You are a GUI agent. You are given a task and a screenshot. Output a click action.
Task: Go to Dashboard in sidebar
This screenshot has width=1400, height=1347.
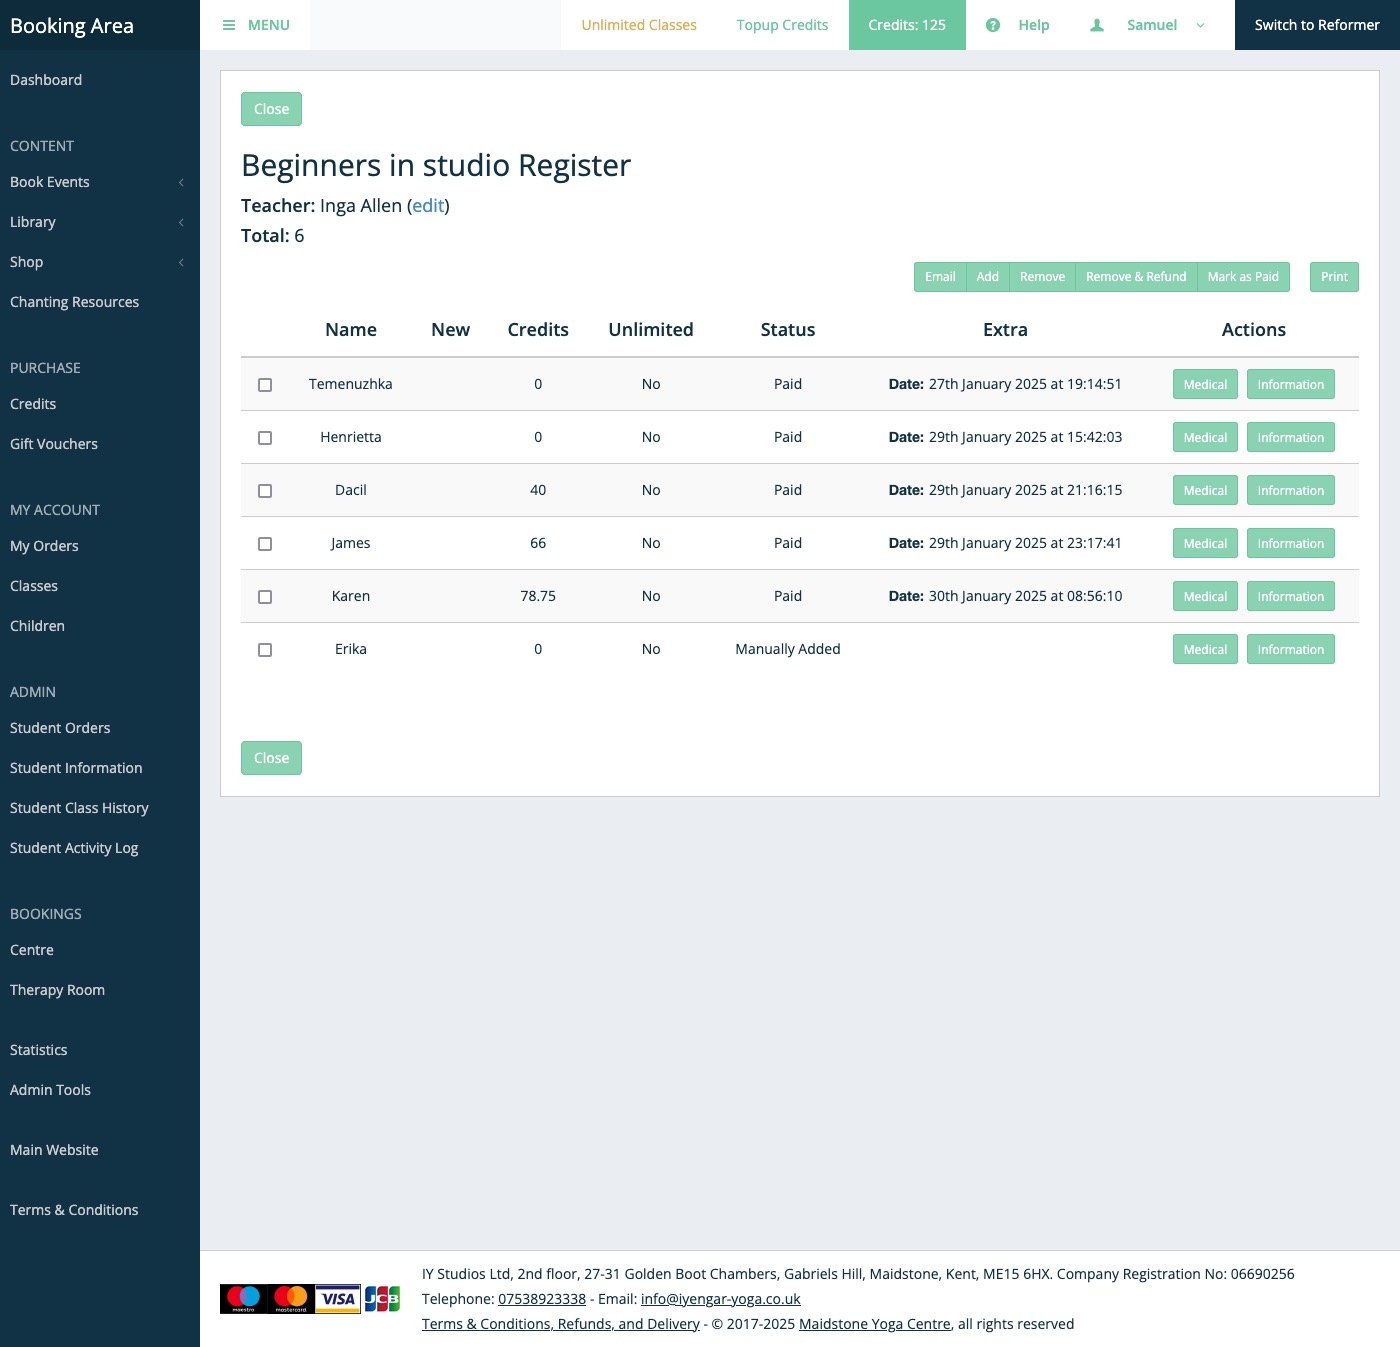[x=46, y=80]
